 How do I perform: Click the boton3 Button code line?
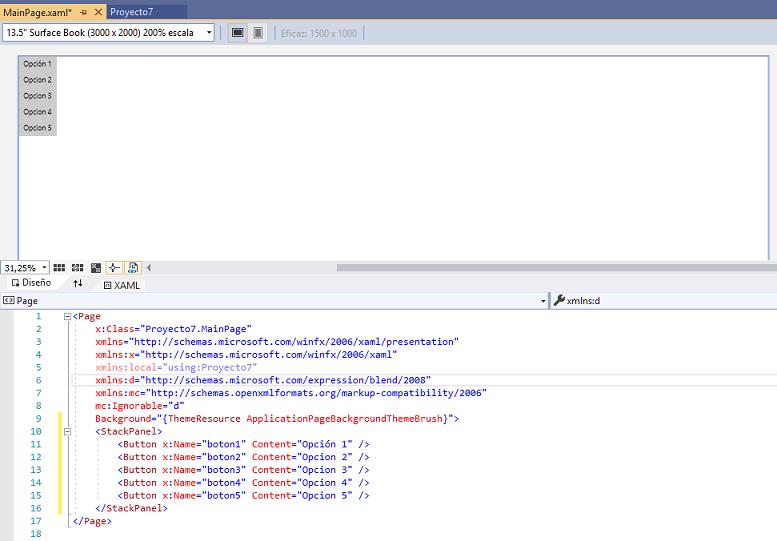click(243, 470)
